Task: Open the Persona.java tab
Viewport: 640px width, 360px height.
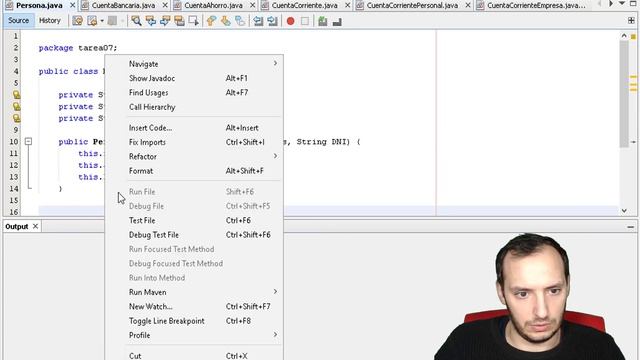Action: [x=39, y=5]
